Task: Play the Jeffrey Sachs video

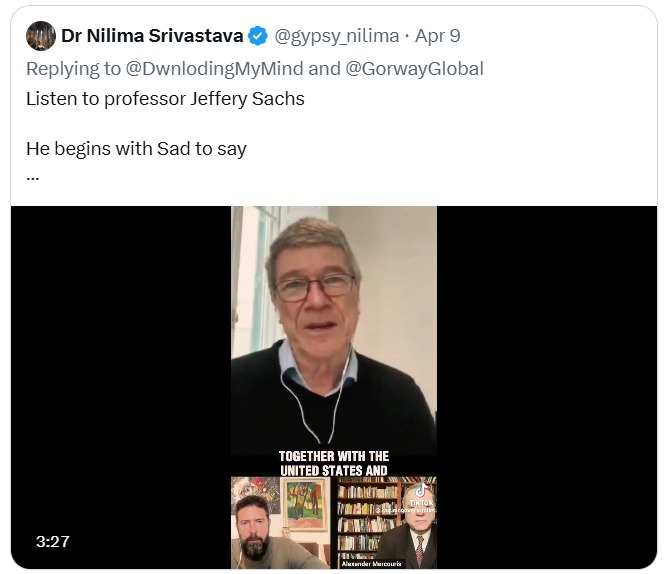Action: pyautogui.click(x=333, y=330)
